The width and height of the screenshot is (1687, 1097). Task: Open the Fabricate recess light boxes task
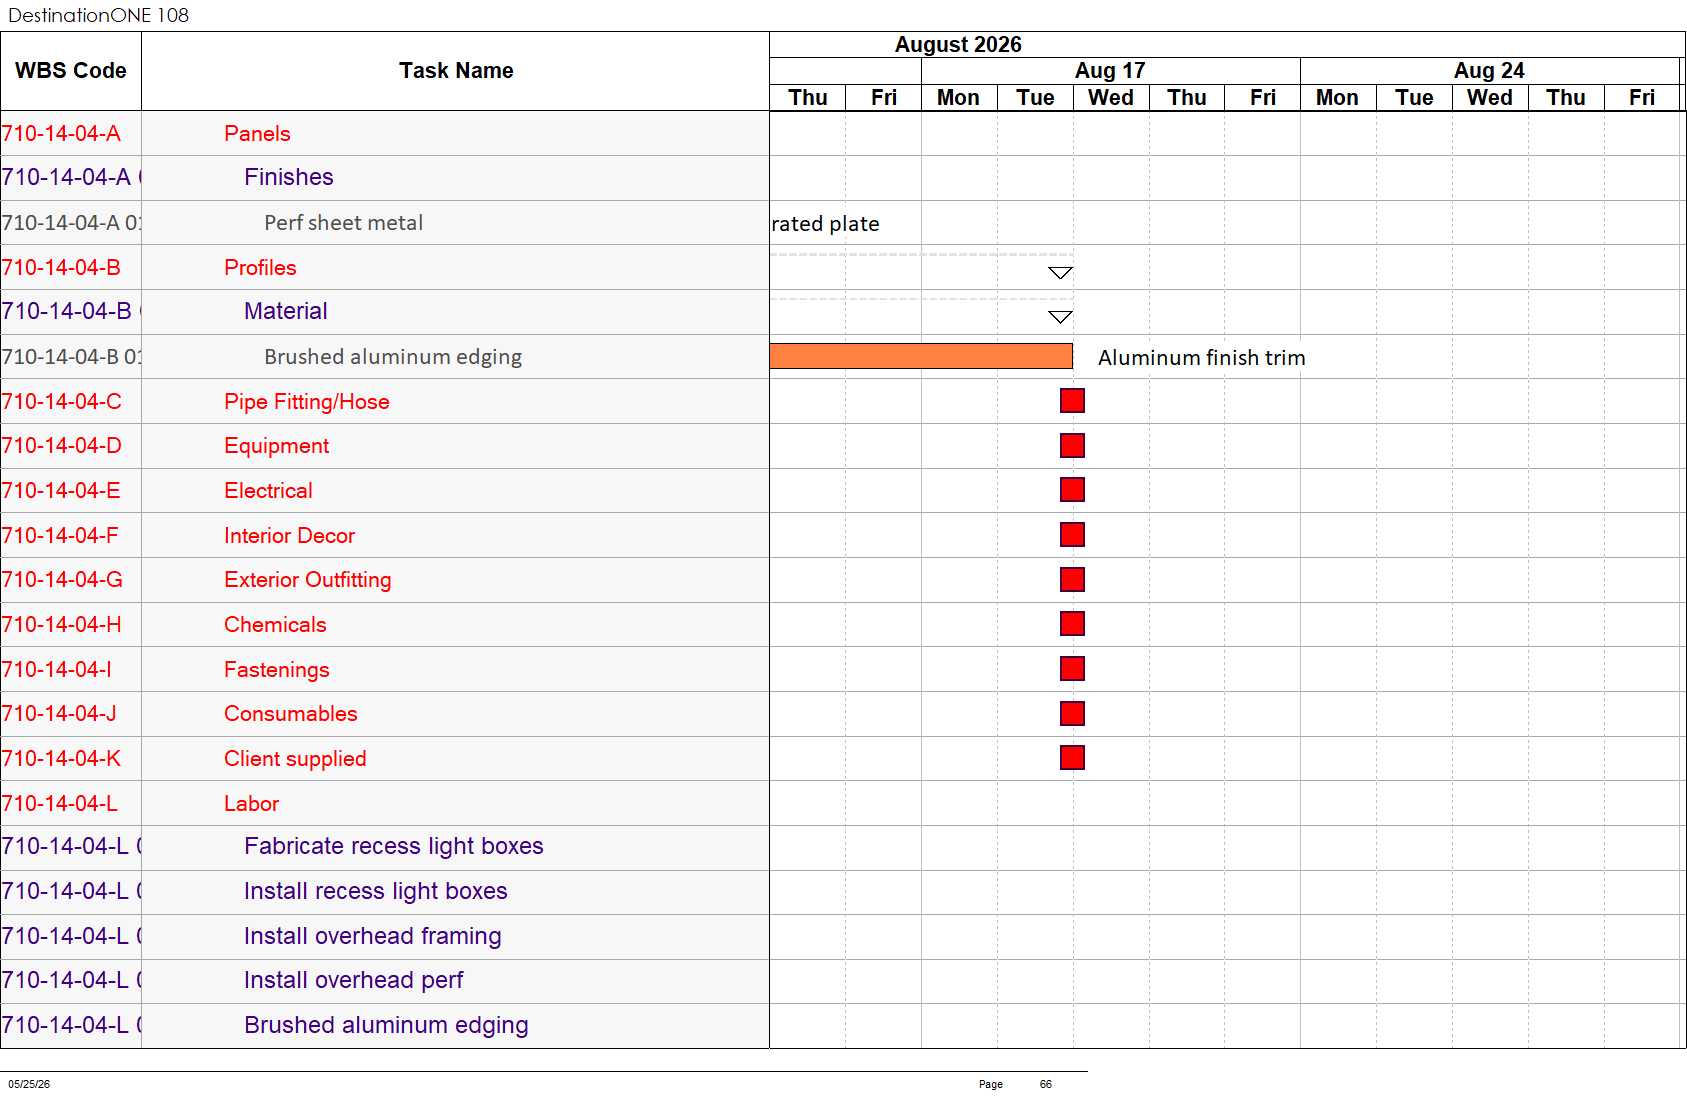click(393, 846)
